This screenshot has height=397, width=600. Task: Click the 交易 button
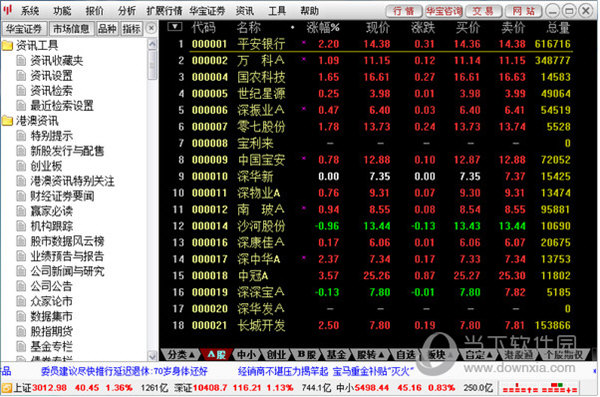click(x=484, y=11)
